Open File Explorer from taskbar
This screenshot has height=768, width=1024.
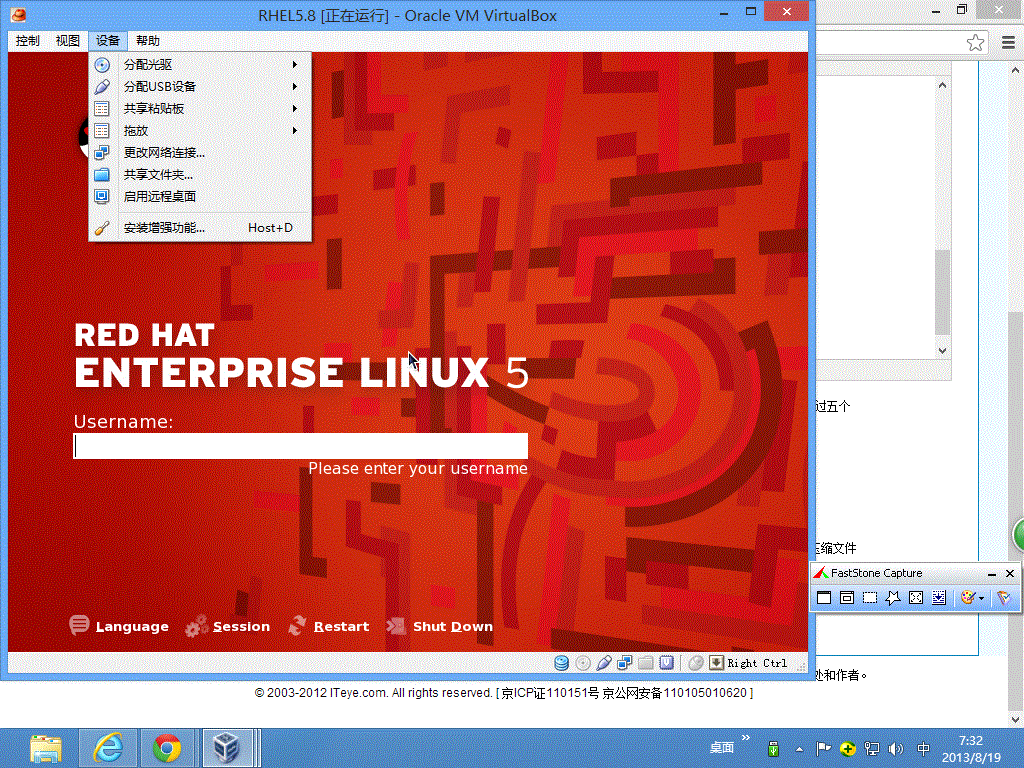[46, 748]
